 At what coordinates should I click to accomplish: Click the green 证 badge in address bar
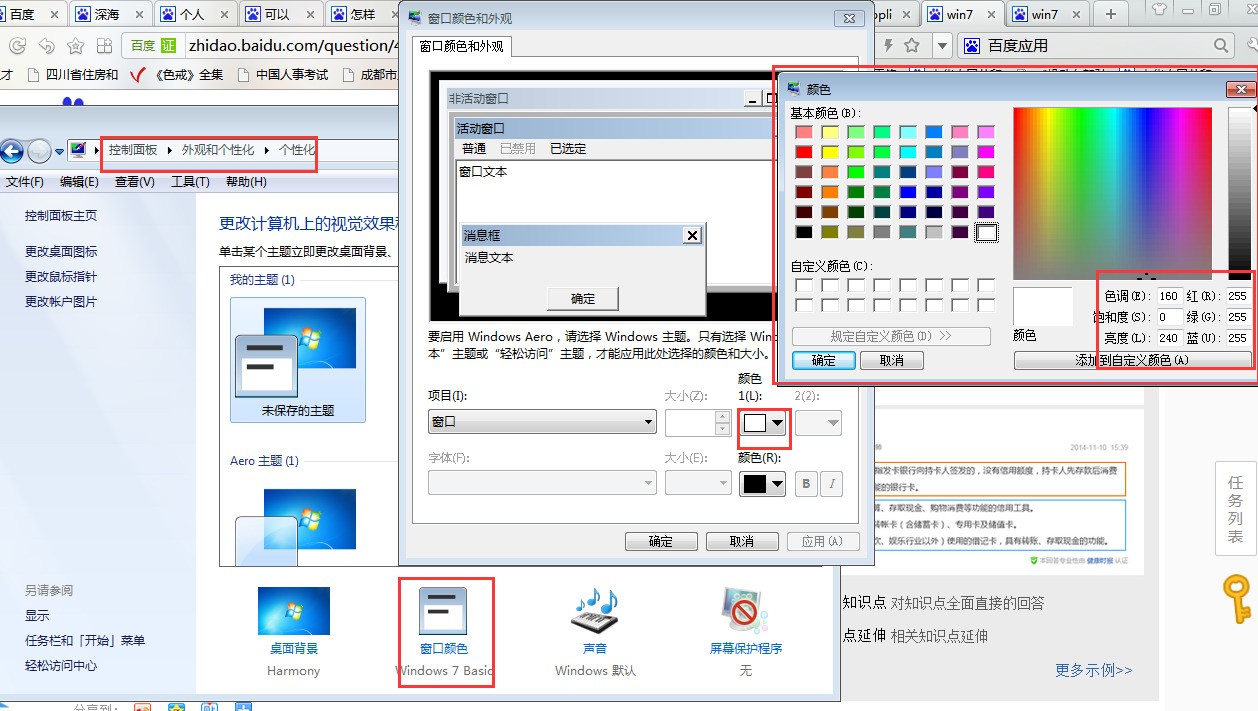pyautogui.click(x=168, y=46)
